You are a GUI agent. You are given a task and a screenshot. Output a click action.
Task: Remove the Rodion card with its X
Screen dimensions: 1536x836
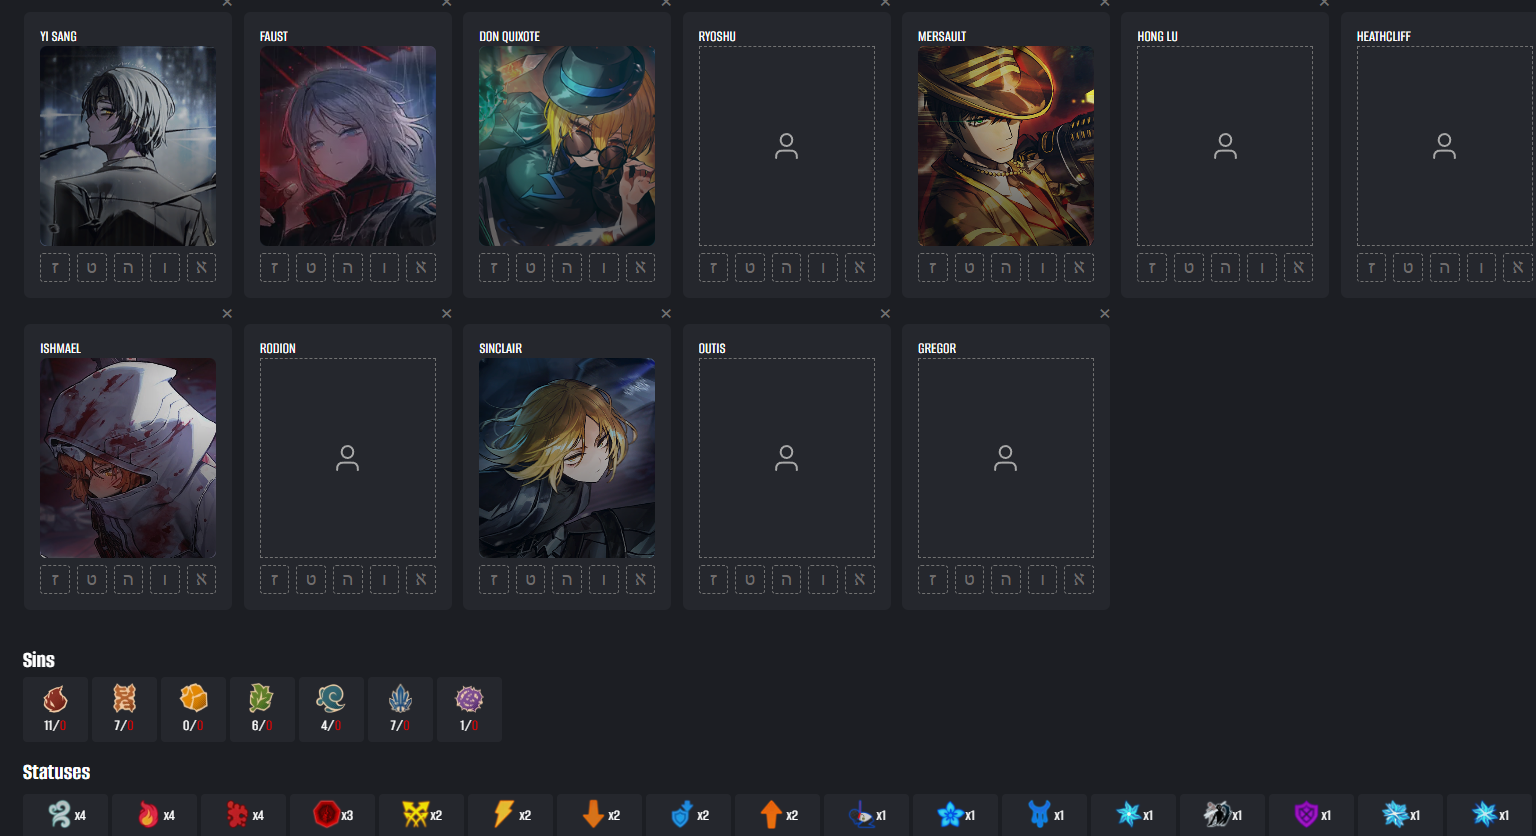tap(447, 314)
